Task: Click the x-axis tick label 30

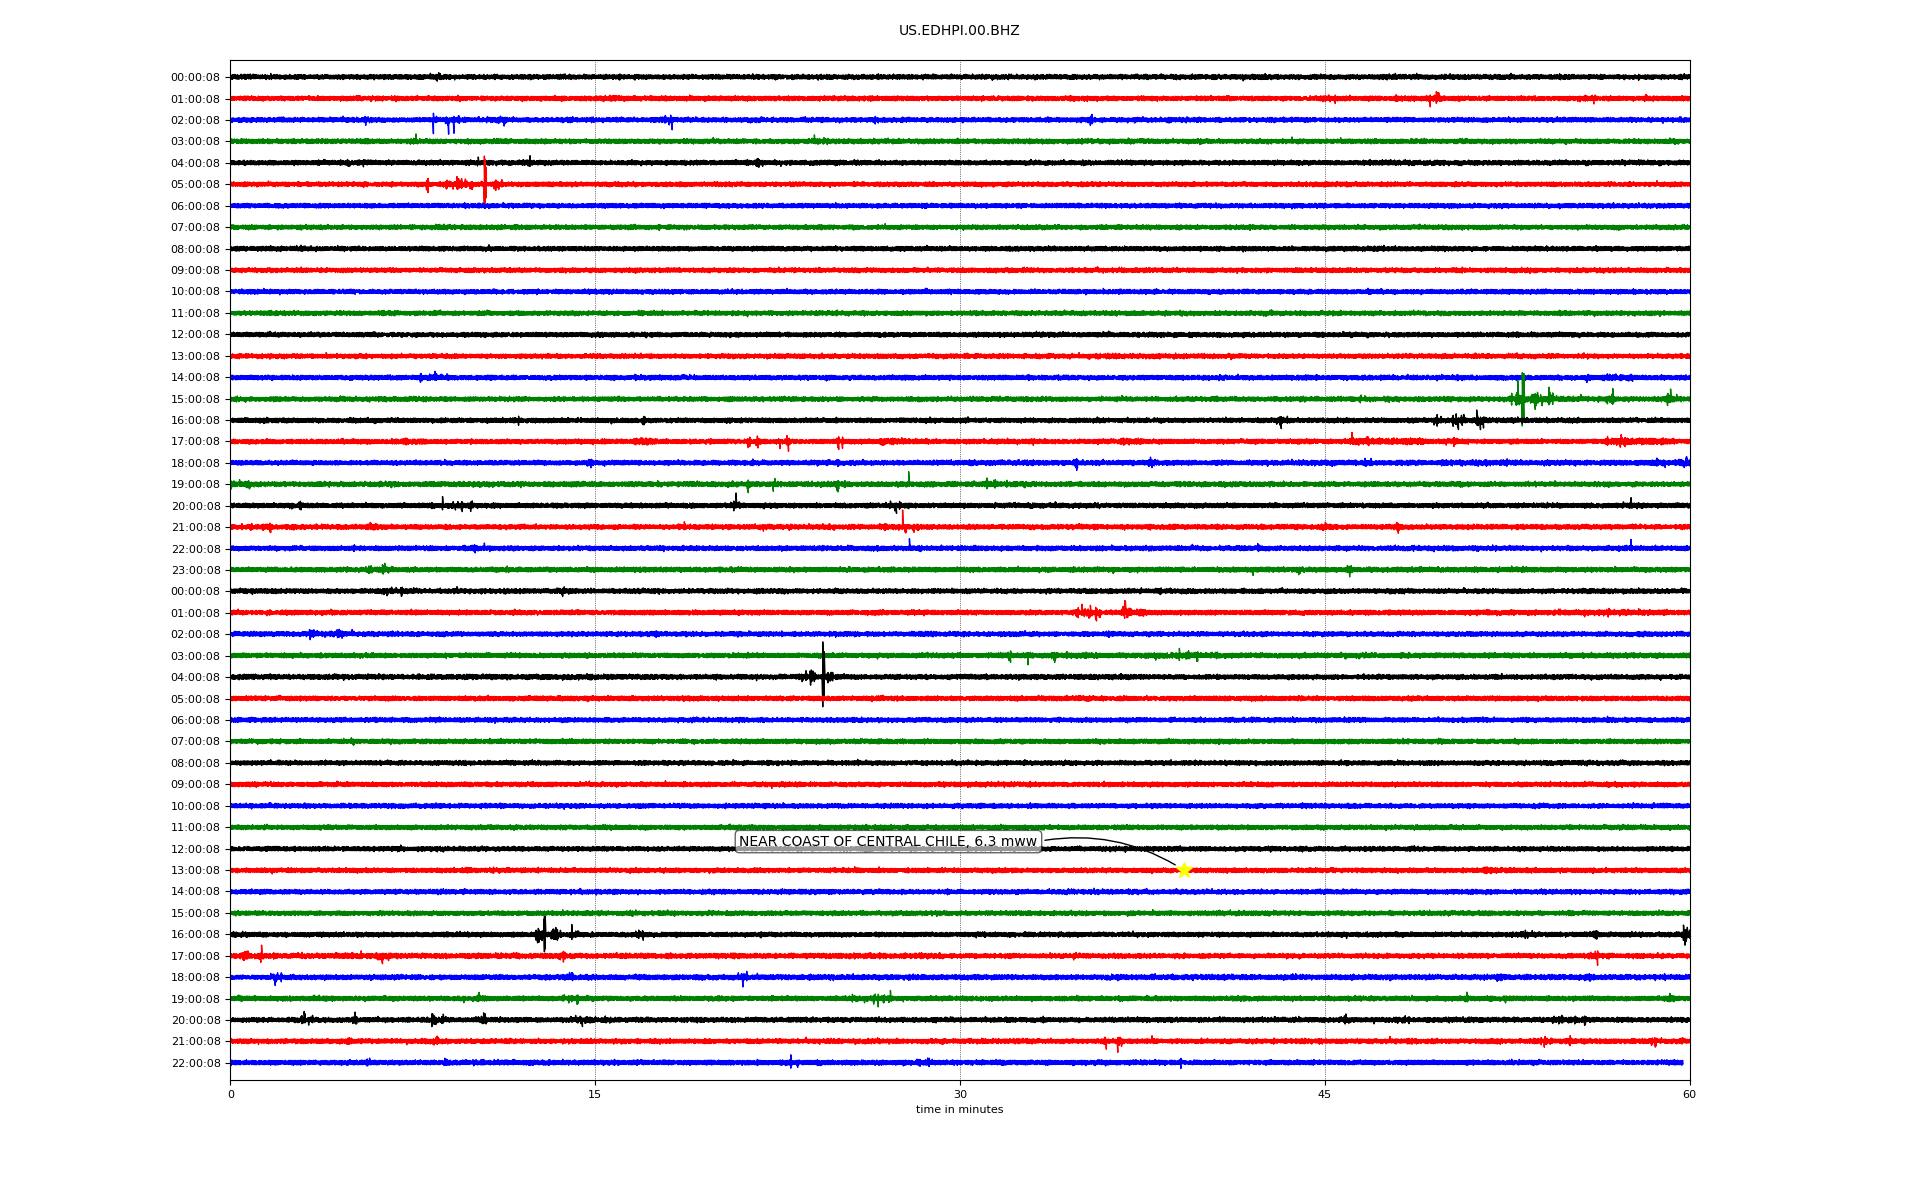Action: tap(960, 1094)
